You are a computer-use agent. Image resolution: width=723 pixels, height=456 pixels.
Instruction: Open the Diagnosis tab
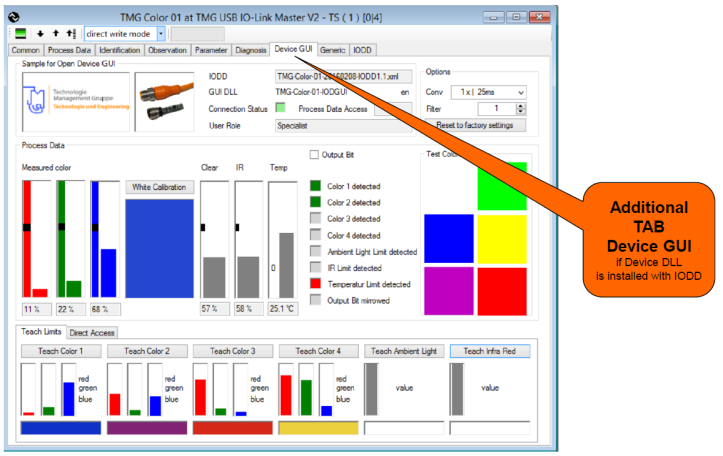[251, 50]
